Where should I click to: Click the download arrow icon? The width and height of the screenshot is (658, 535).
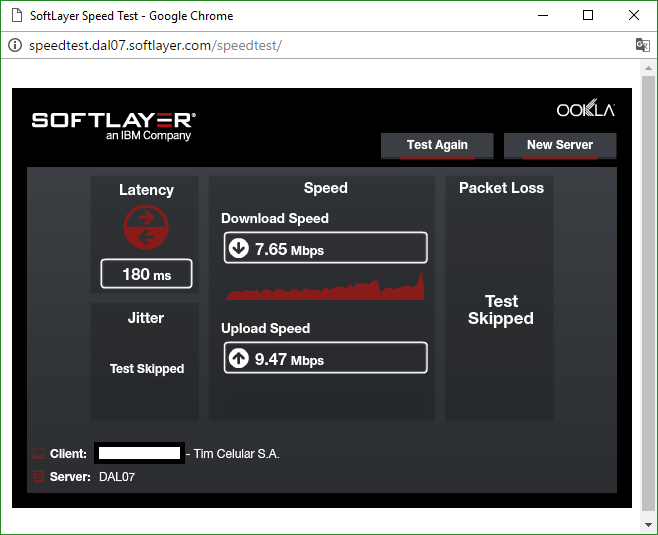[x=239, y=248]
